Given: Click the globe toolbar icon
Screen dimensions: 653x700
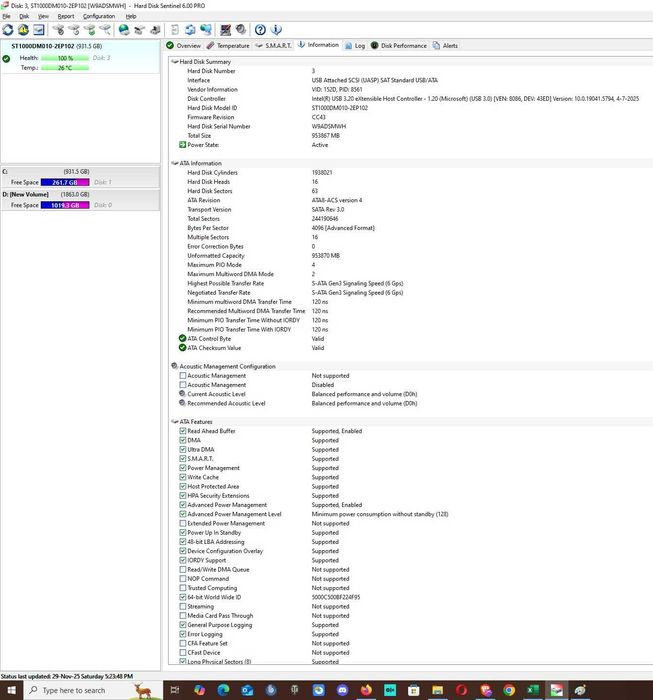Looking at the screenshot, I should pyautogui.click(x=124, y=30).
